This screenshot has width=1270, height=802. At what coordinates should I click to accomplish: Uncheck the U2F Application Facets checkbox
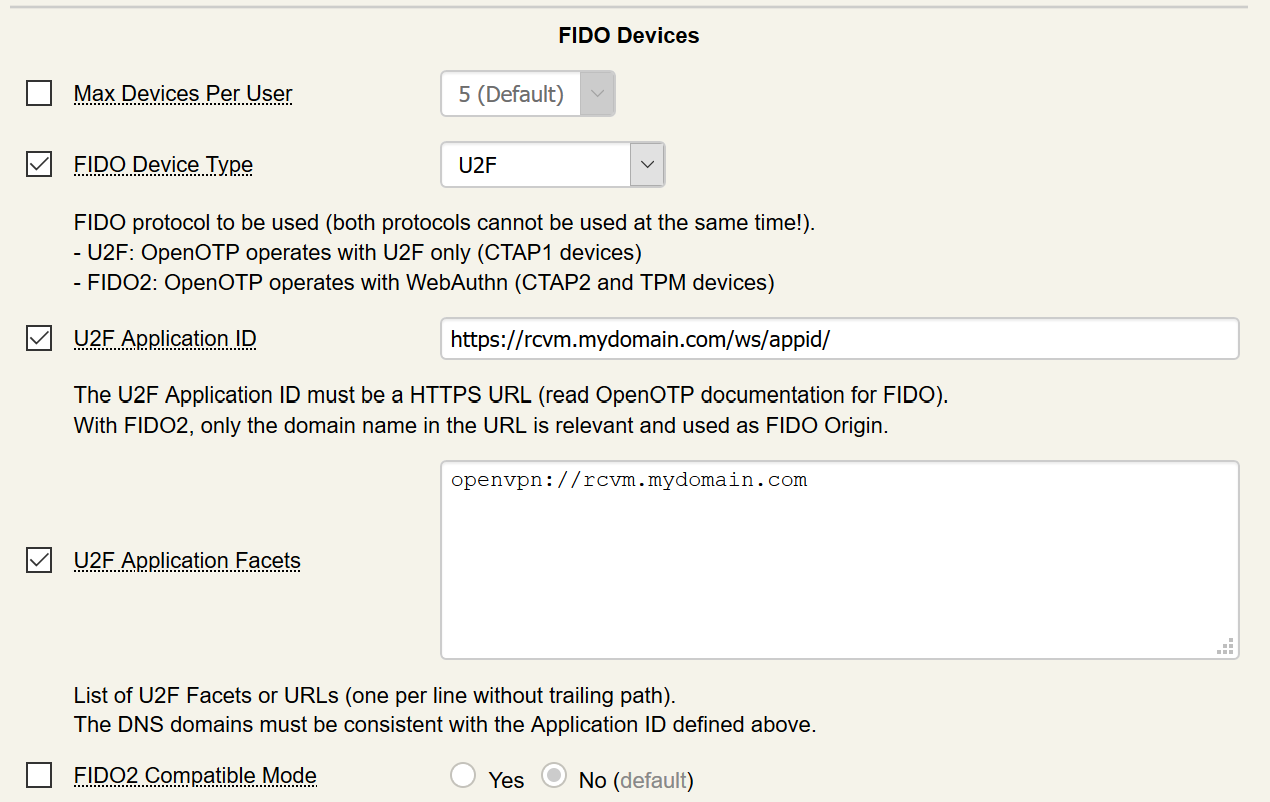(39, 561)
